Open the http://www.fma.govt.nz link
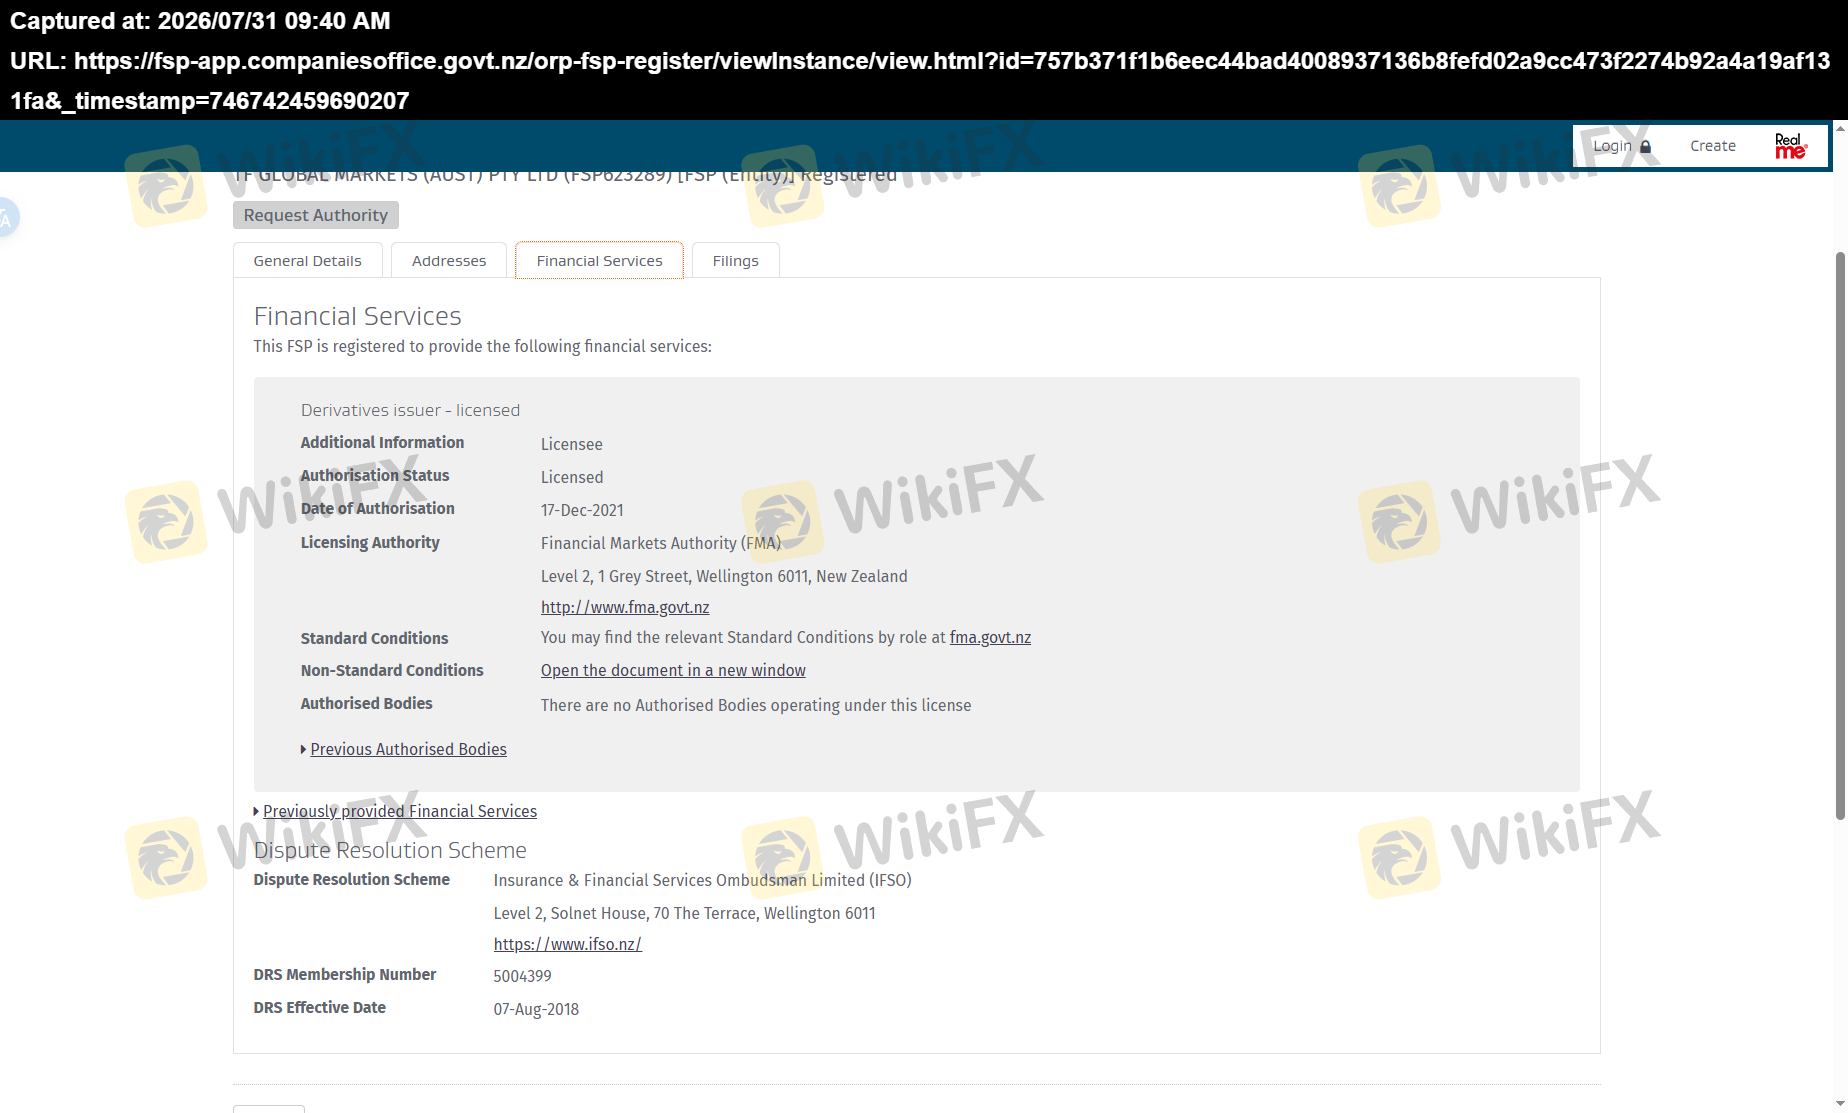 (x=625, y=607)
